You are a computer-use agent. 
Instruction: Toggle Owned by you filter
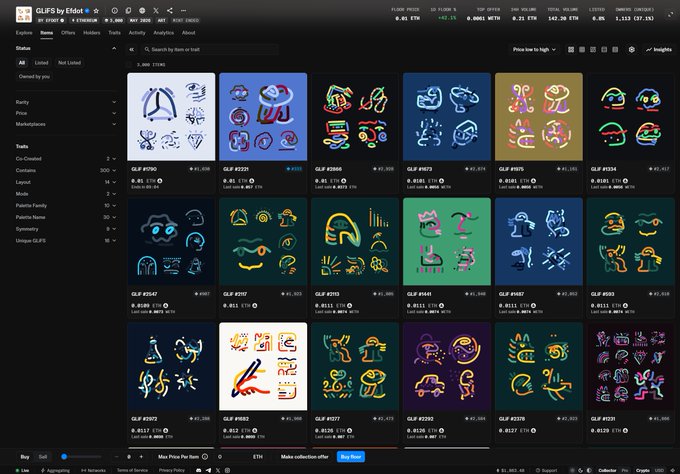click(34, 77)
